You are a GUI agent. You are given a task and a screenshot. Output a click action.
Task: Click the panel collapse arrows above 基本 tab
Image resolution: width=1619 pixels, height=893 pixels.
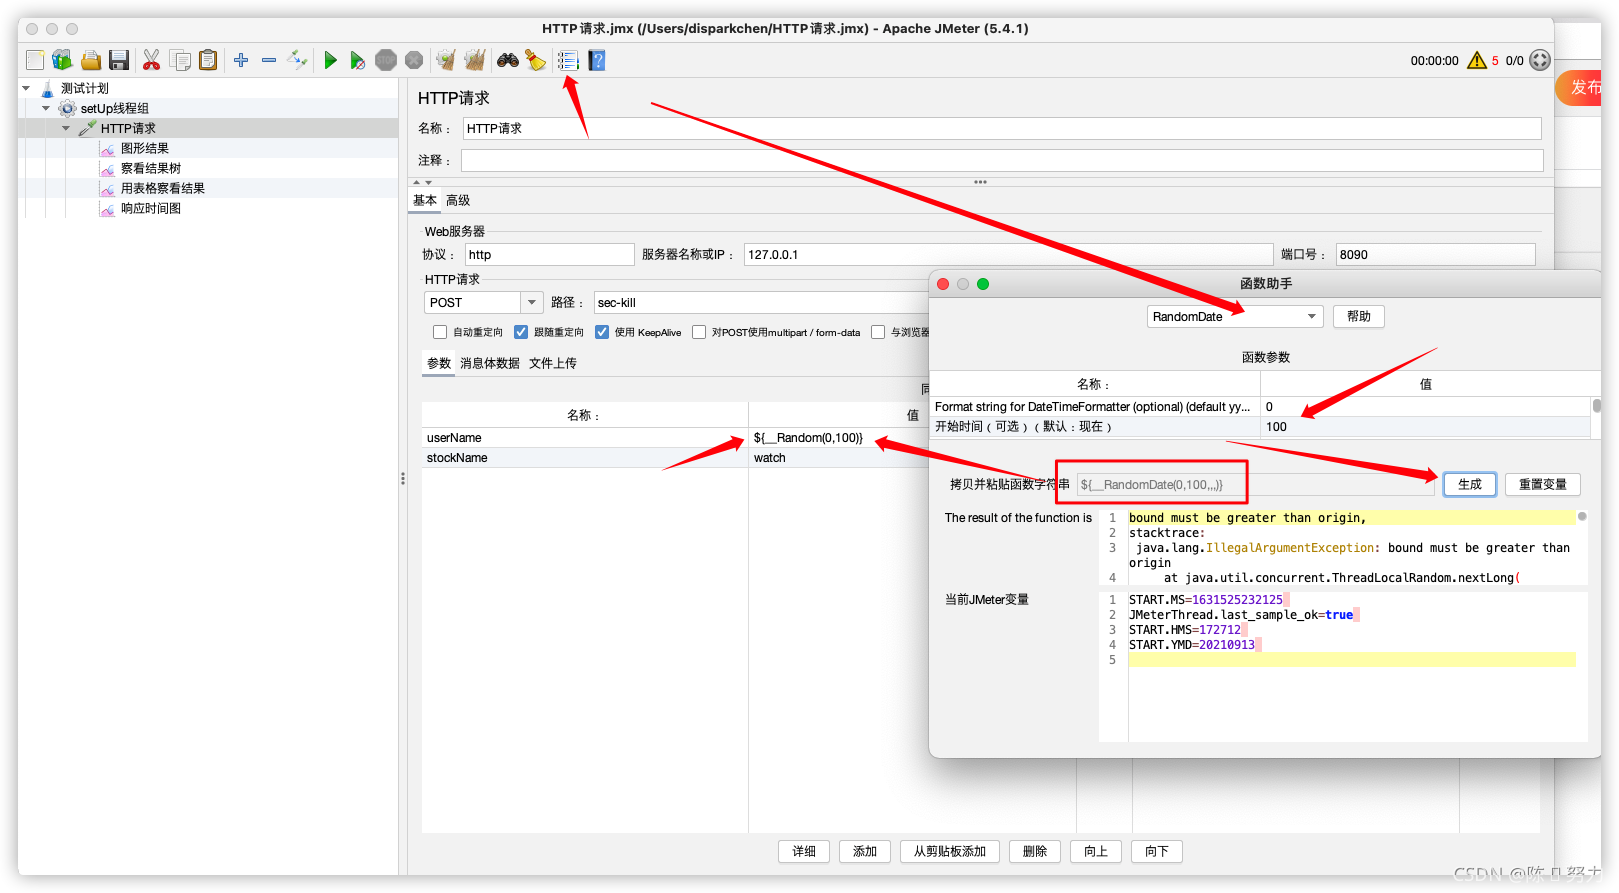pos(422,183)
